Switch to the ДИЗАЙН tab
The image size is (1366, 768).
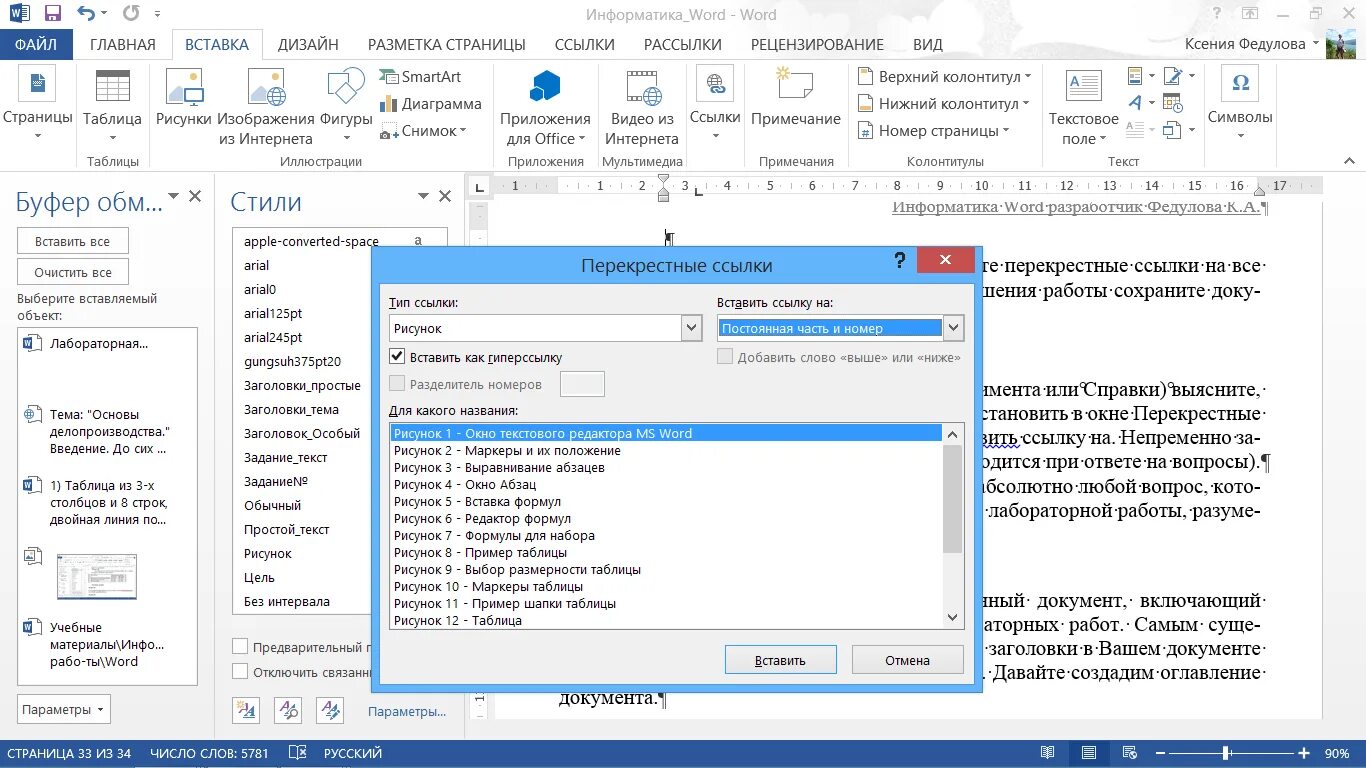tap(308, 44)
